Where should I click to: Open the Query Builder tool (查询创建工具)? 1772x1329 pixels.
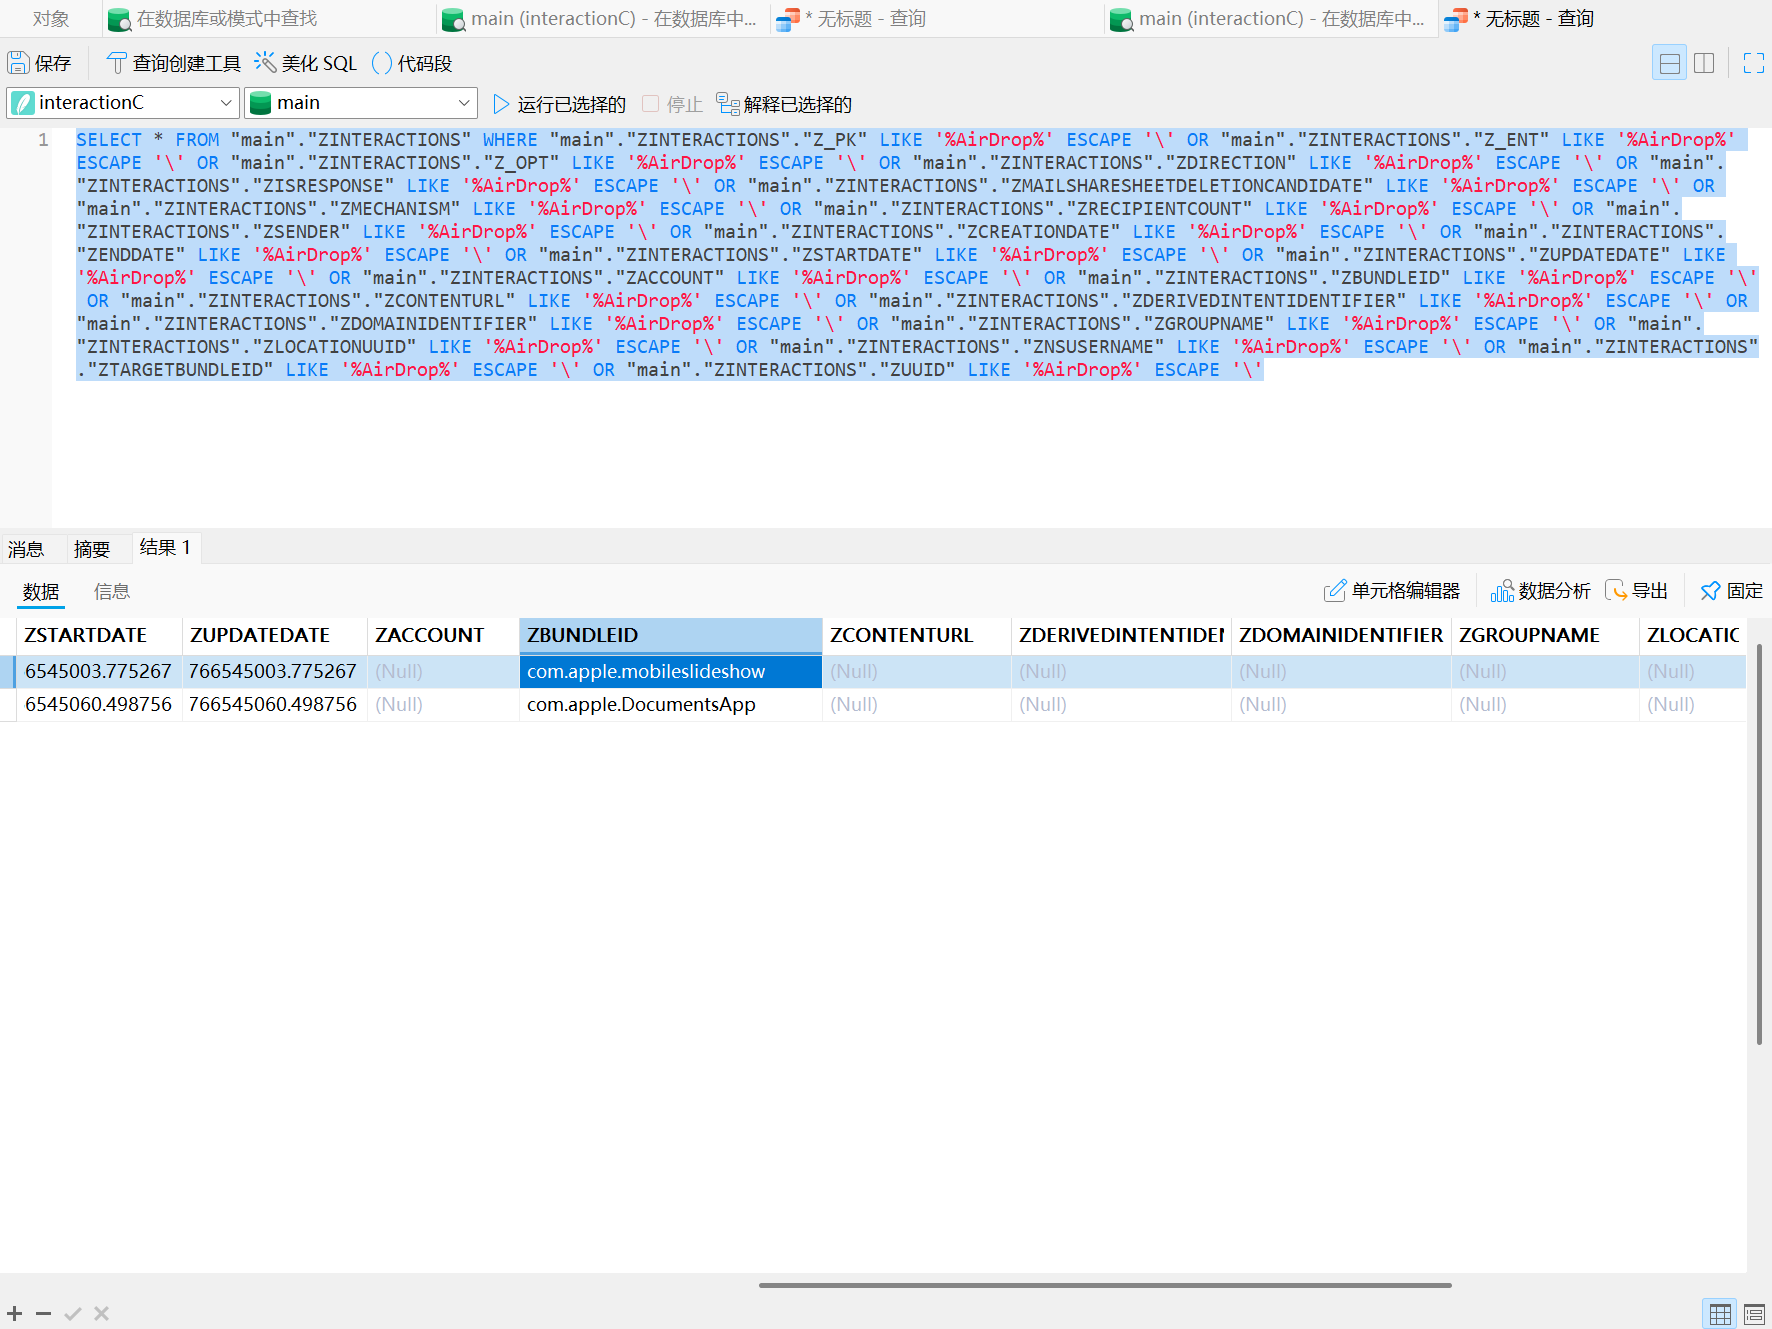174,63
